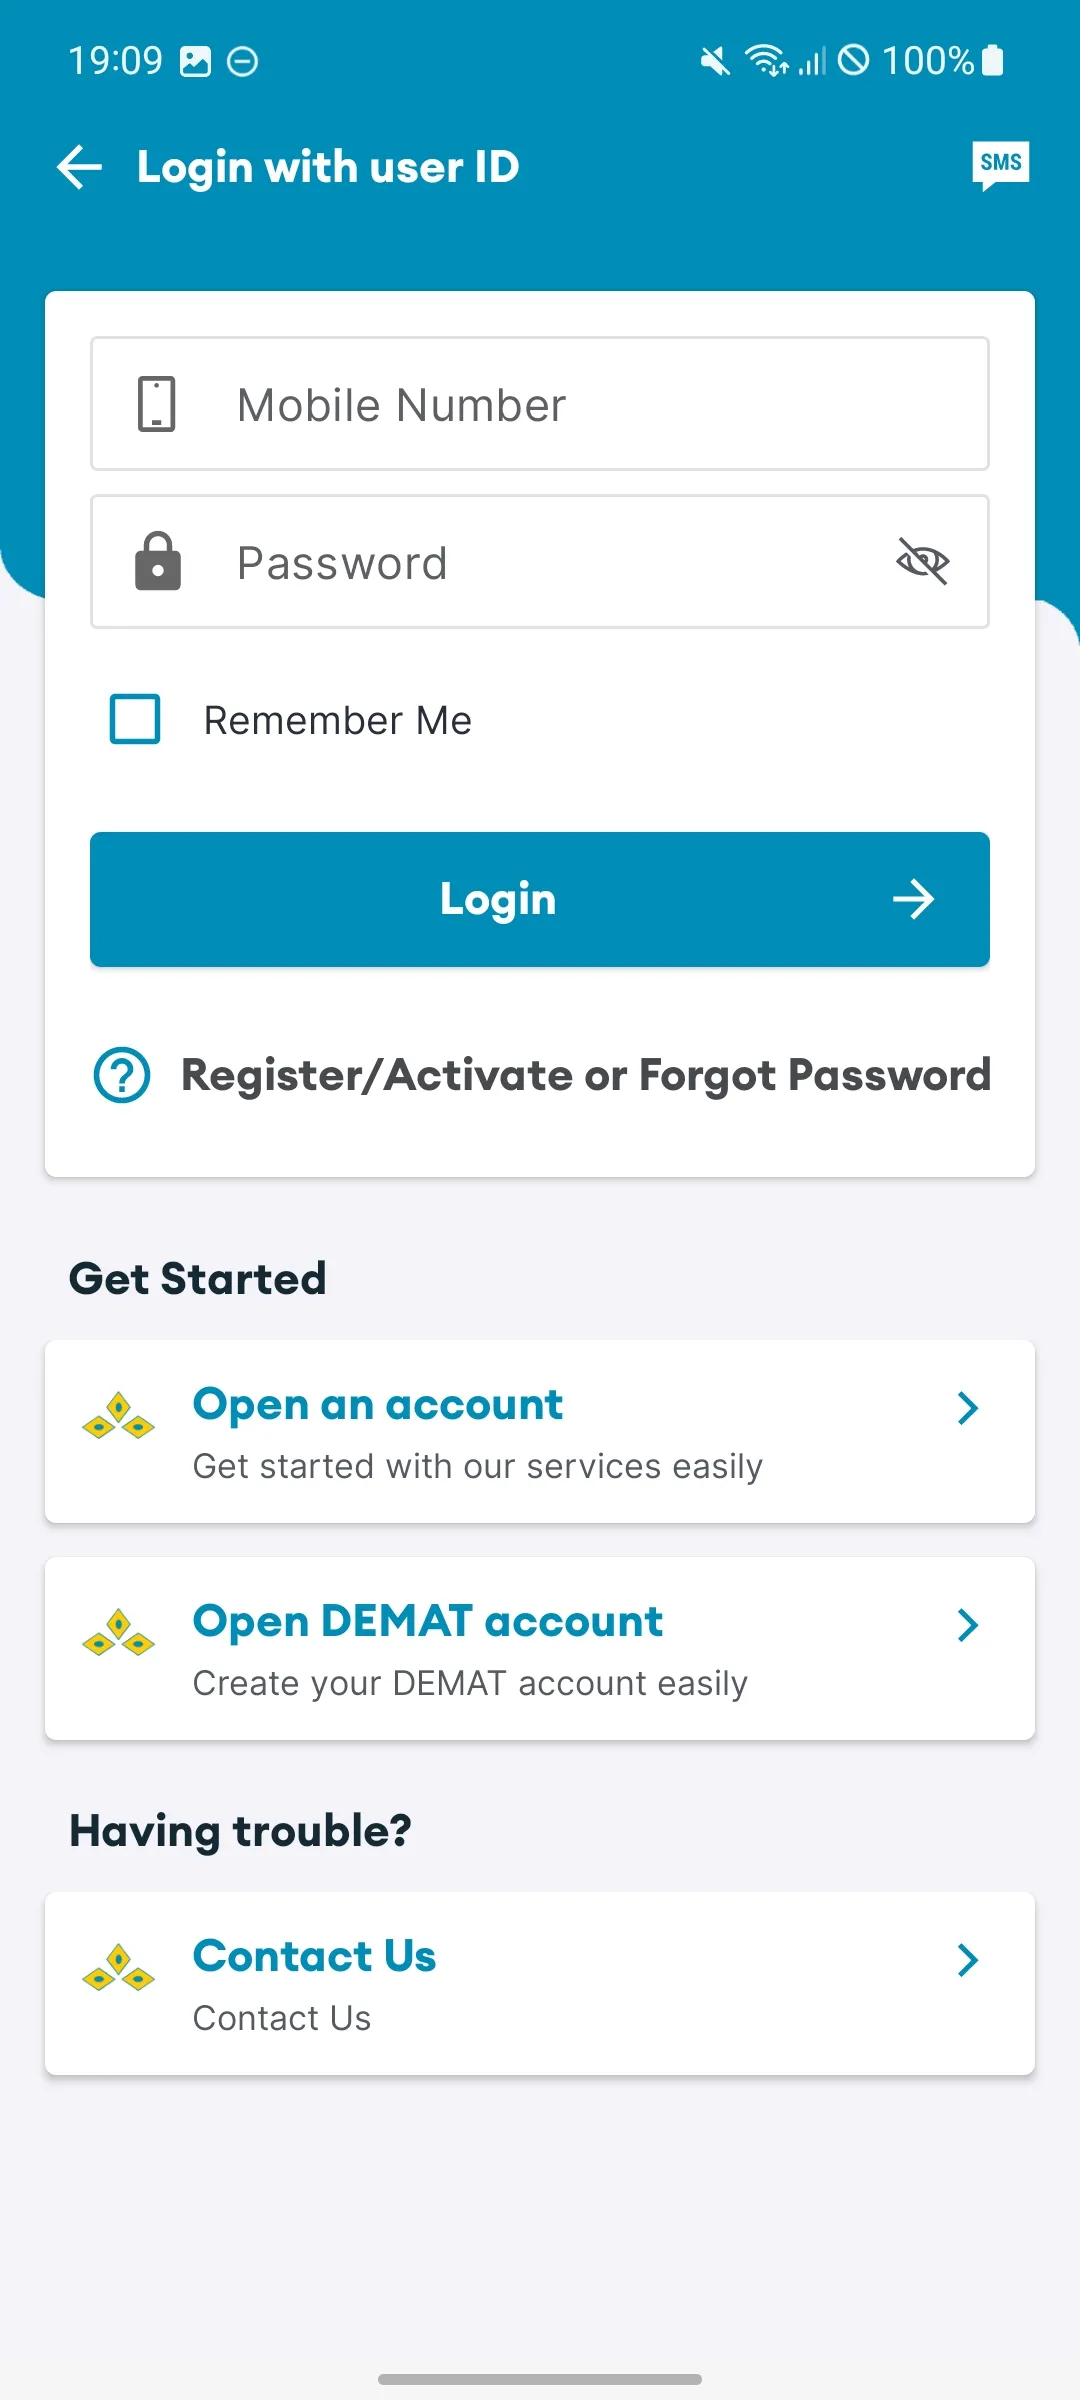
Task: Select the Contact Us title text
Action: 315,1956
